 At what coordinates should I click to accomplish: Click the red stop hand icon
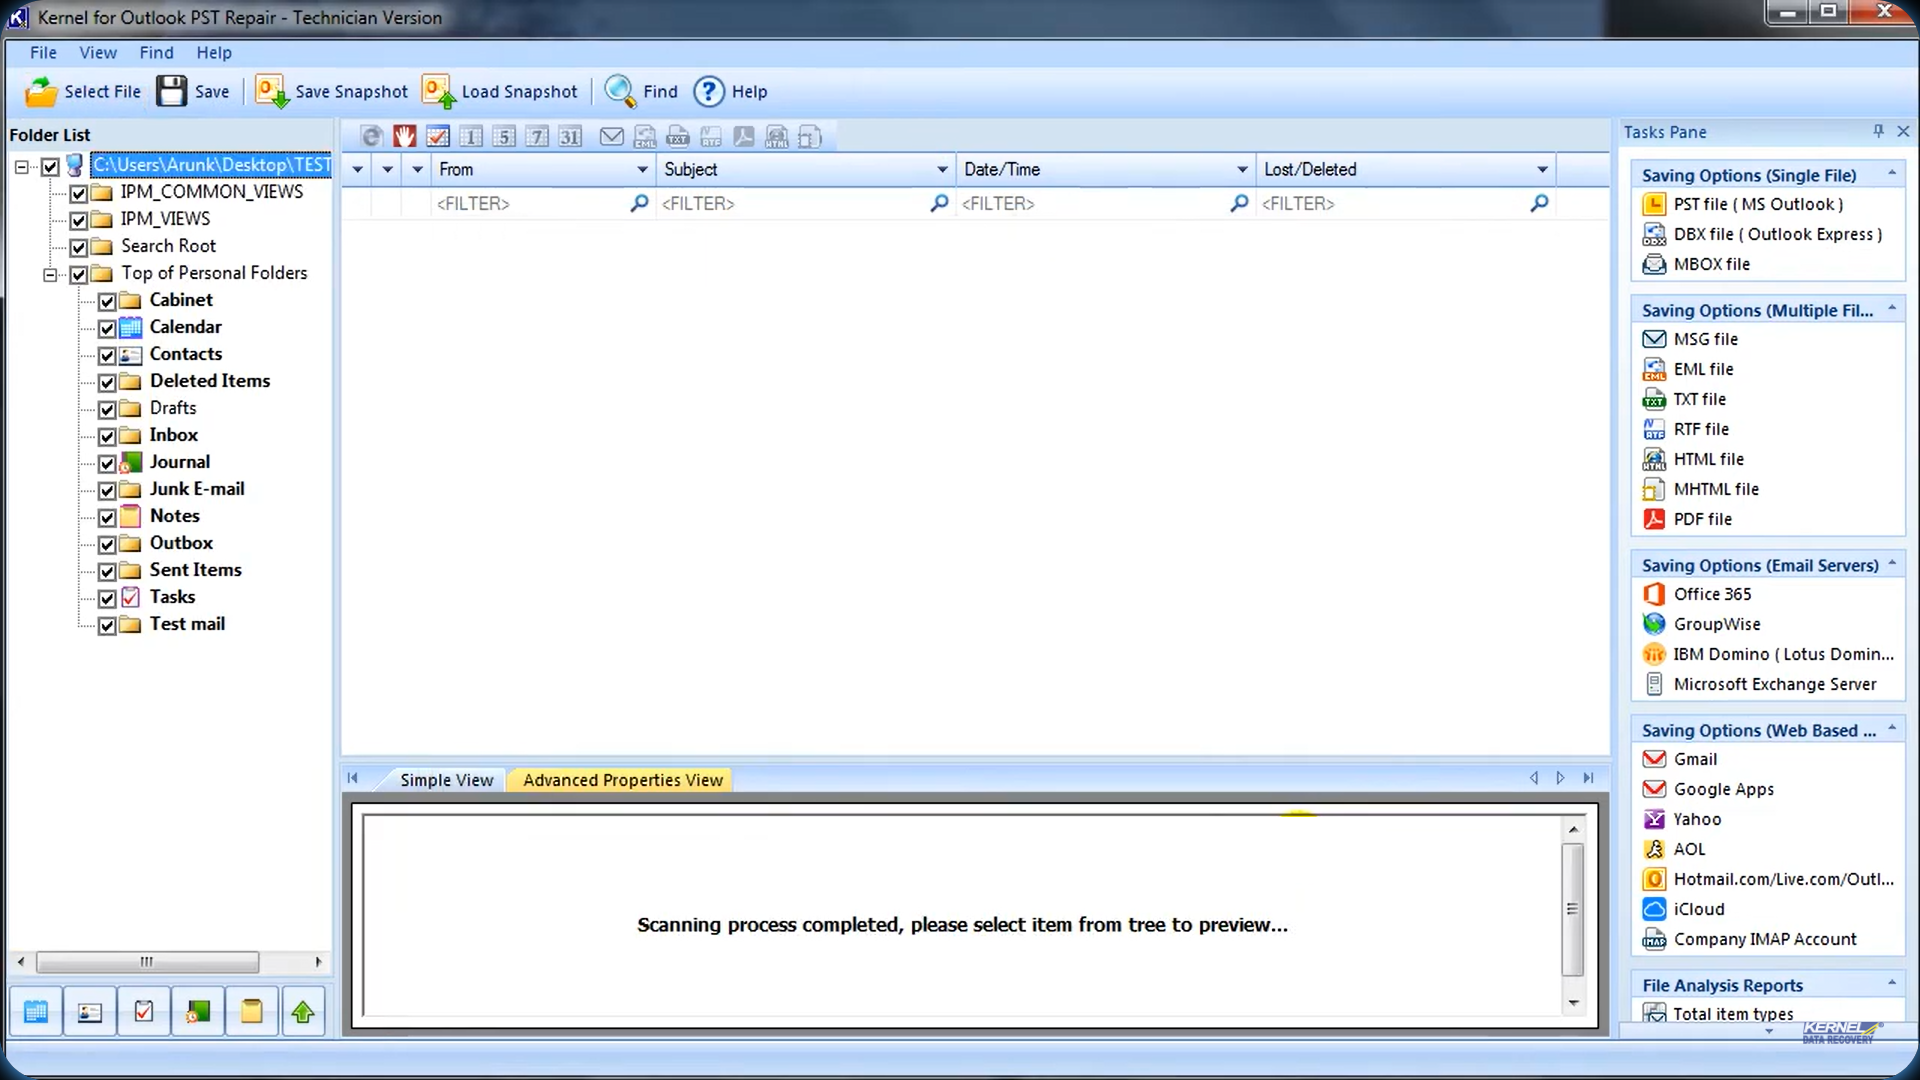[x=405, y=137]
